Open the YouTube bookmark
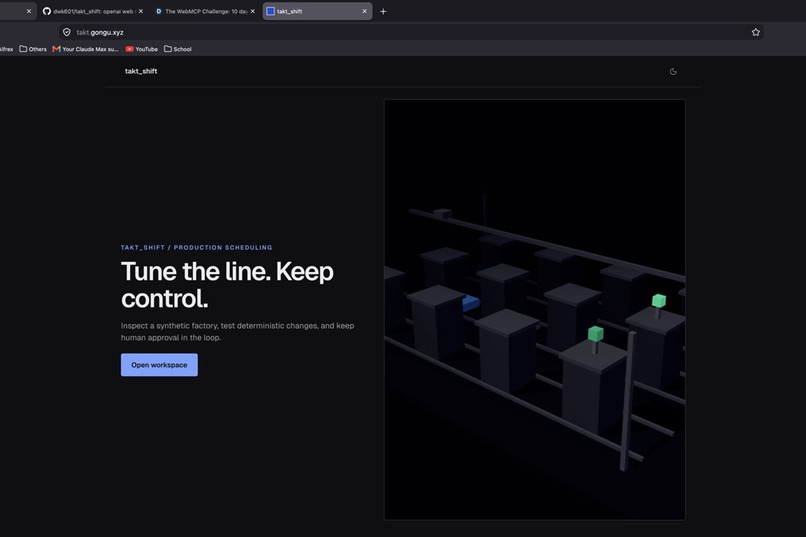Viewport: 806px width, 537px height. (142, 49)
